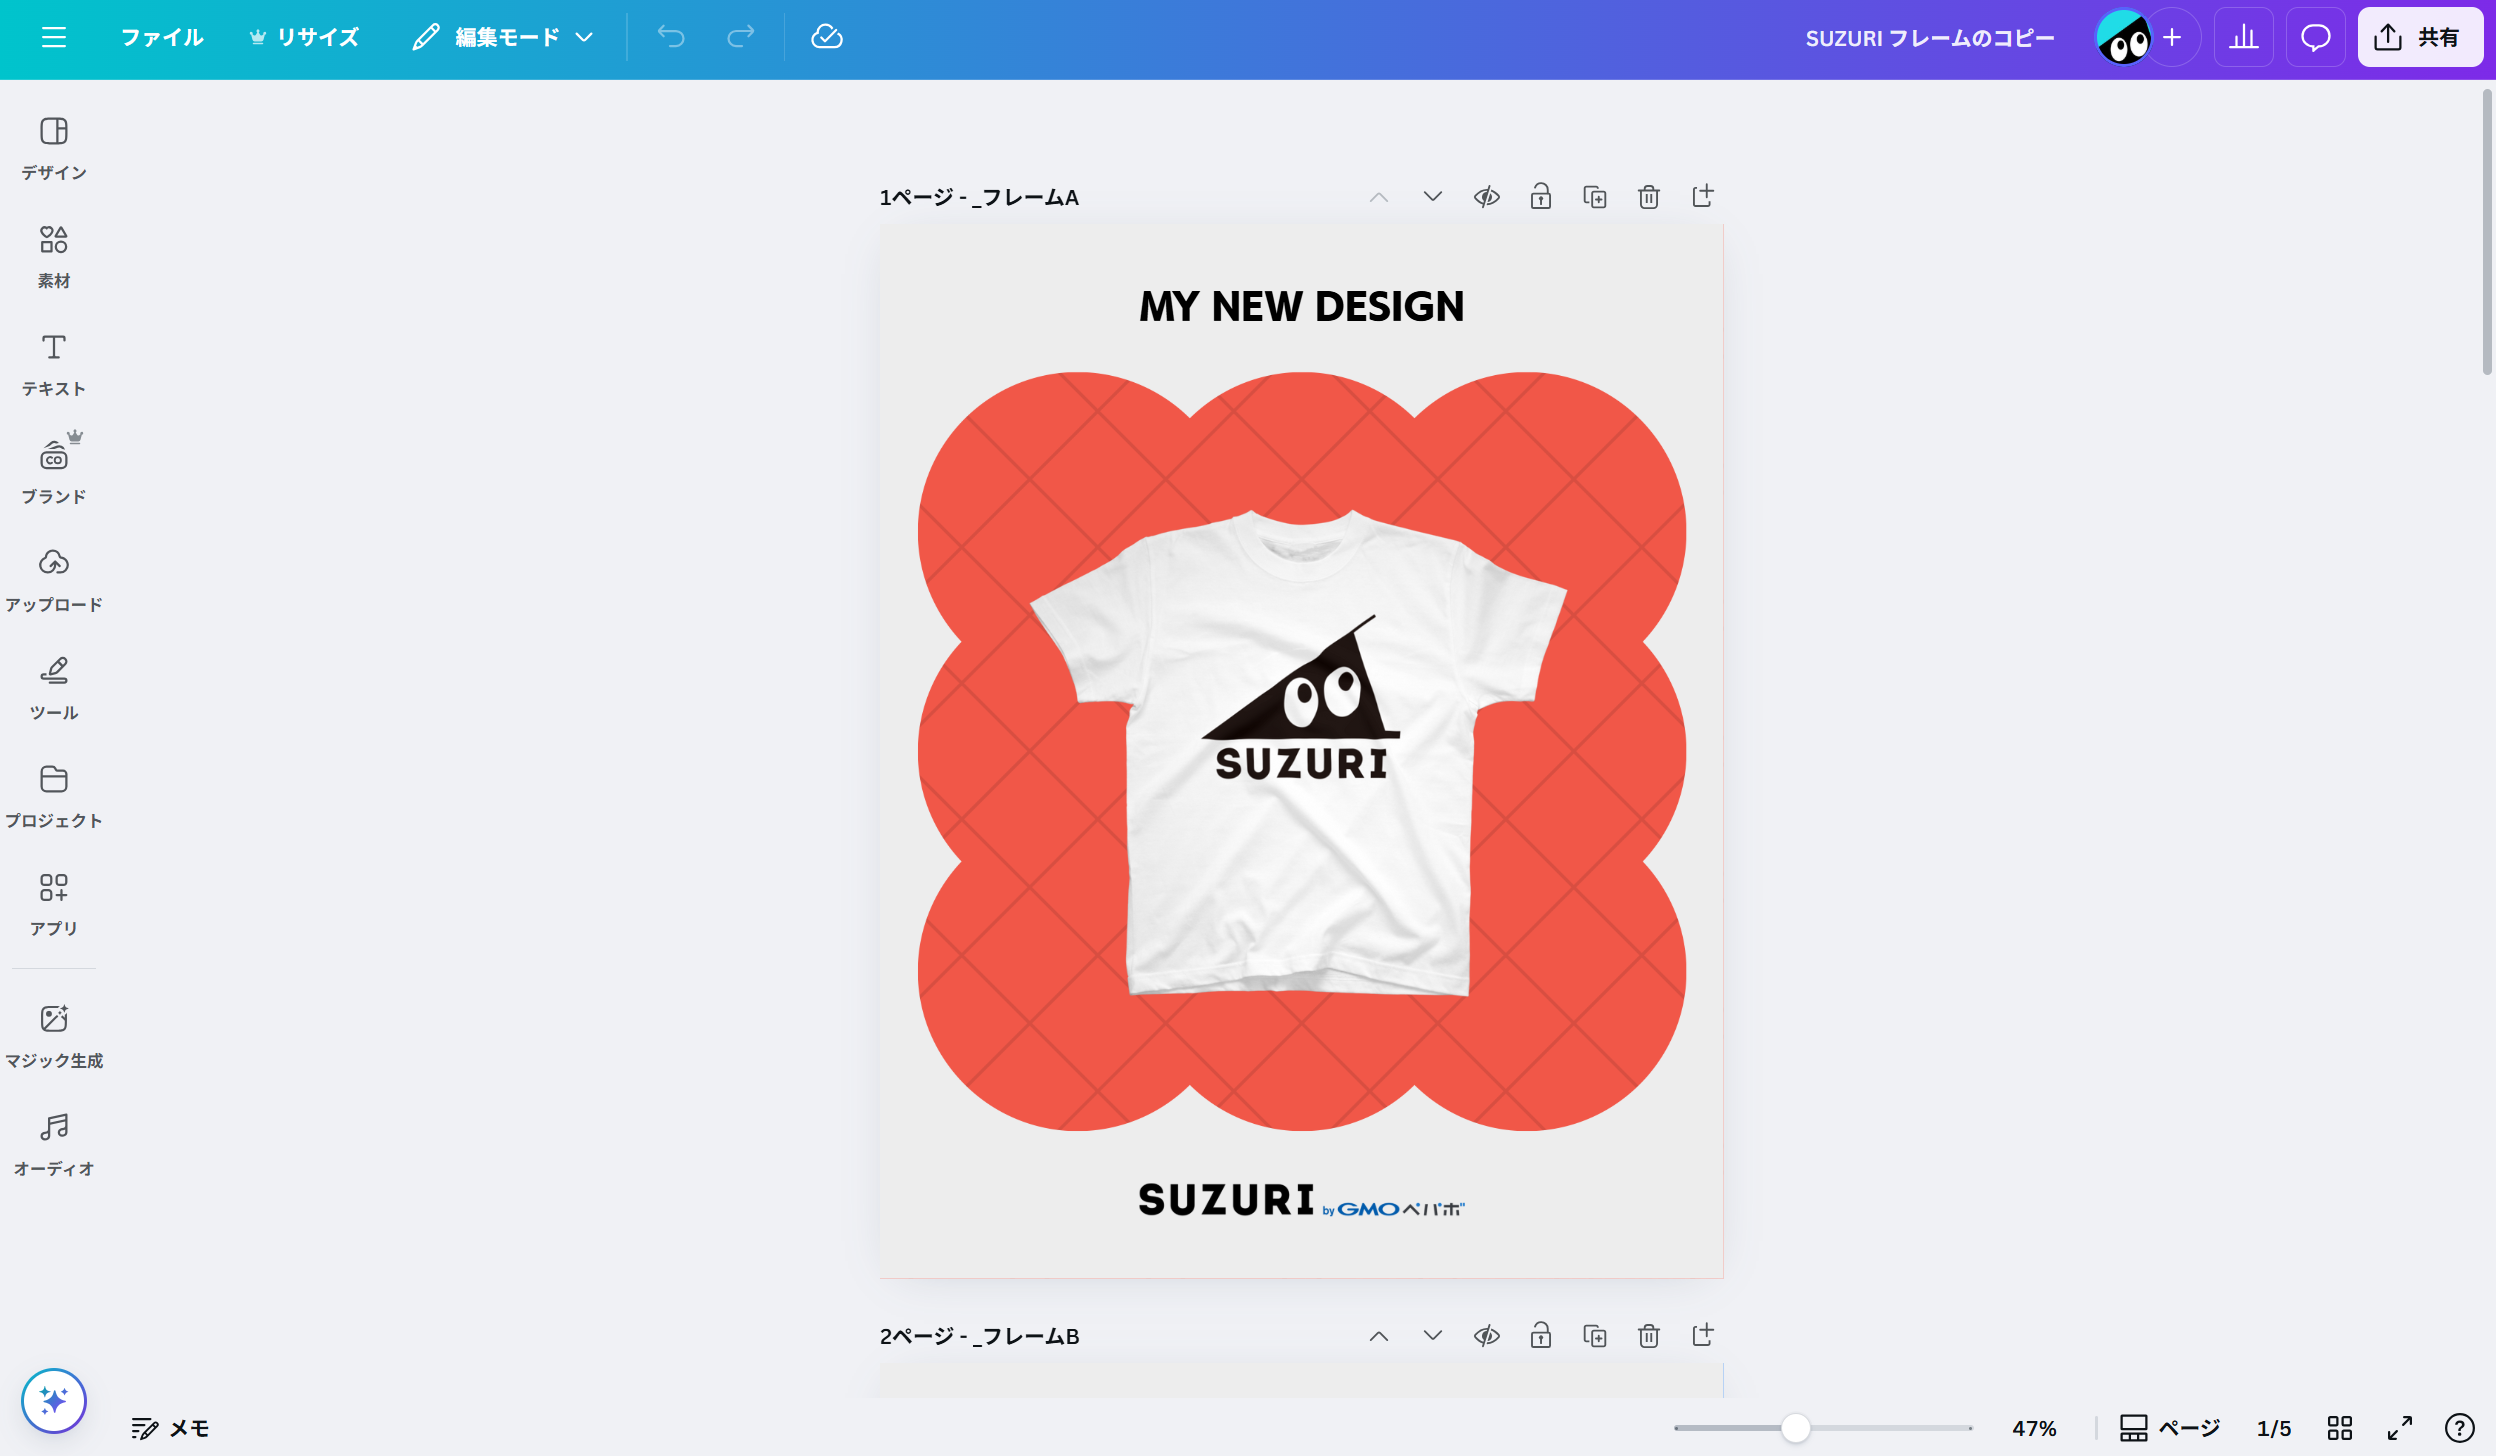Viewport: 2496px width, 1456px height.
Task: Open the メモ notes button
Action: [170, 1428]
